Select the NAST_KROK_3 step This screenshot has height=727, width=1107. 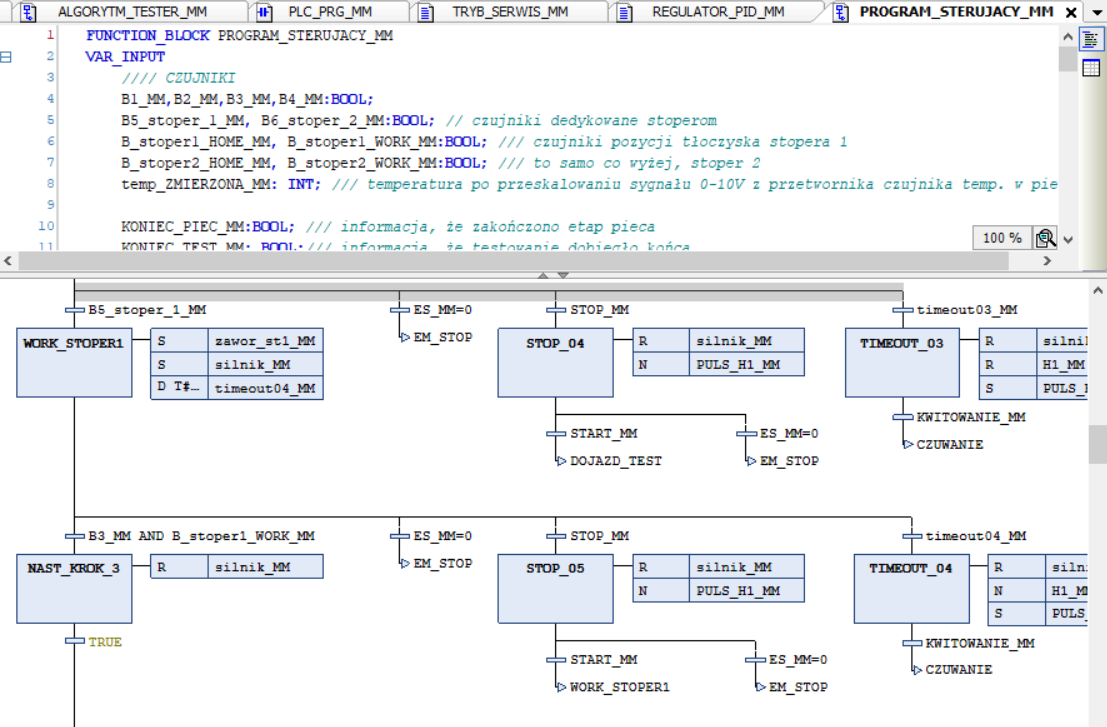tap(74, 589)
